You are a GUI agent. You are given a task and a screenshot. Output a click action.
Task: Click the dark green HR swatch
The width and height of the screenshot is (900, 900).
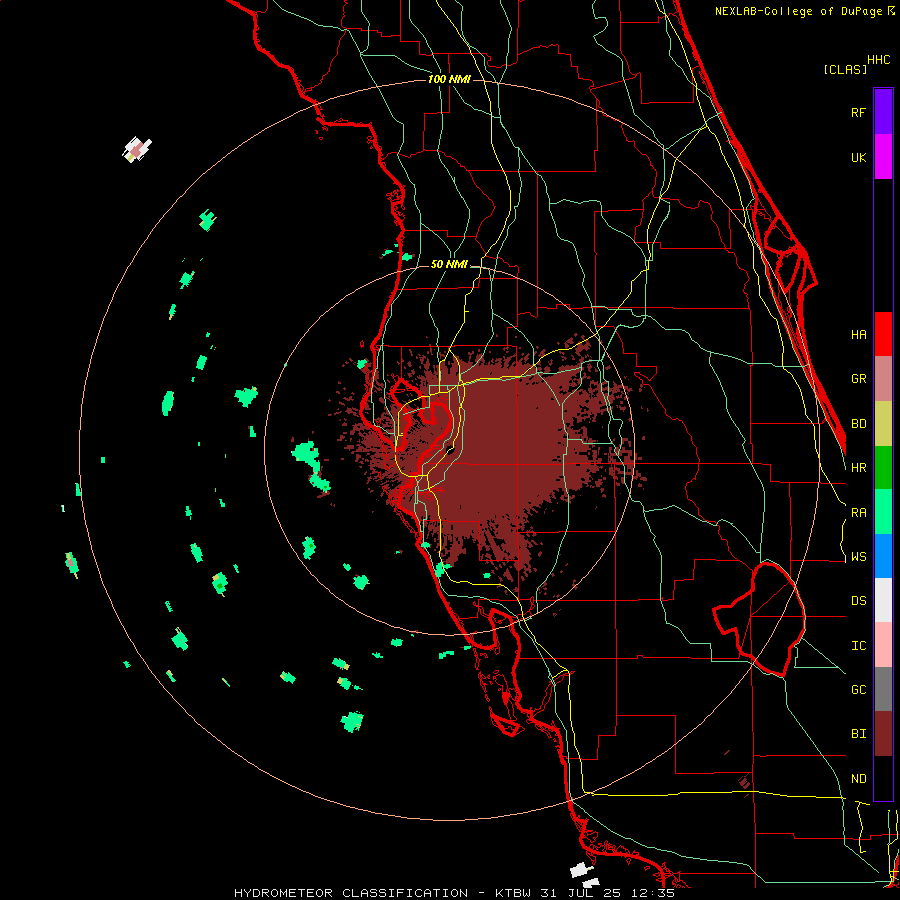[883, 468]
